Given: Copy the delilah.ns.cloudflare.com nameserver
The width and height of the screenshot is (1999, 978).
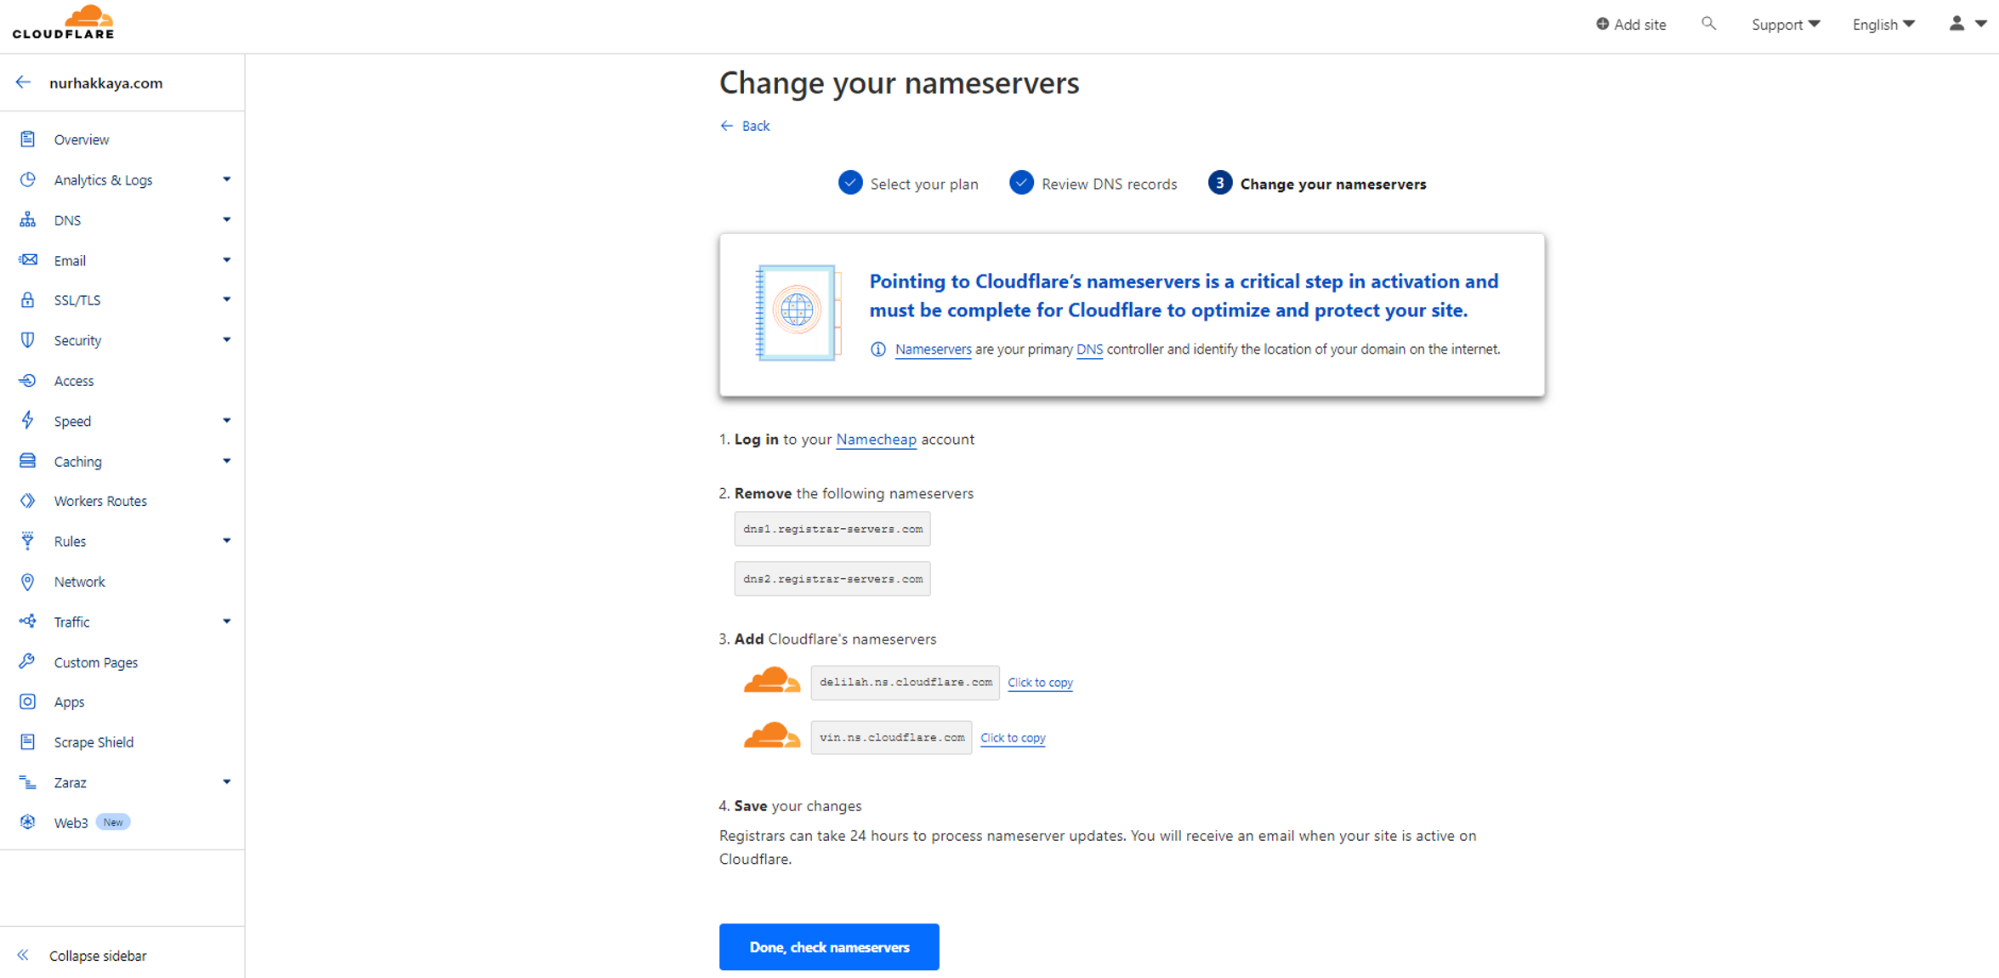Looking at the screenshot, I should [1040, 682].
